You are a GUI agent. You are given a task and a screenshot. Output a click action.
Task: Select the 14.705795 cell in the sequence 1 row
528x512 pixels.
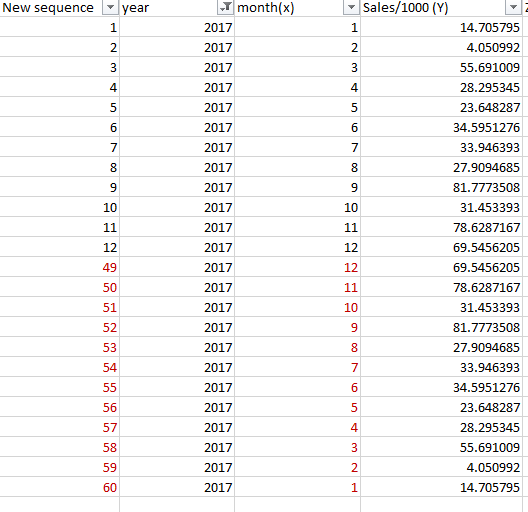[x=441, y=27]
